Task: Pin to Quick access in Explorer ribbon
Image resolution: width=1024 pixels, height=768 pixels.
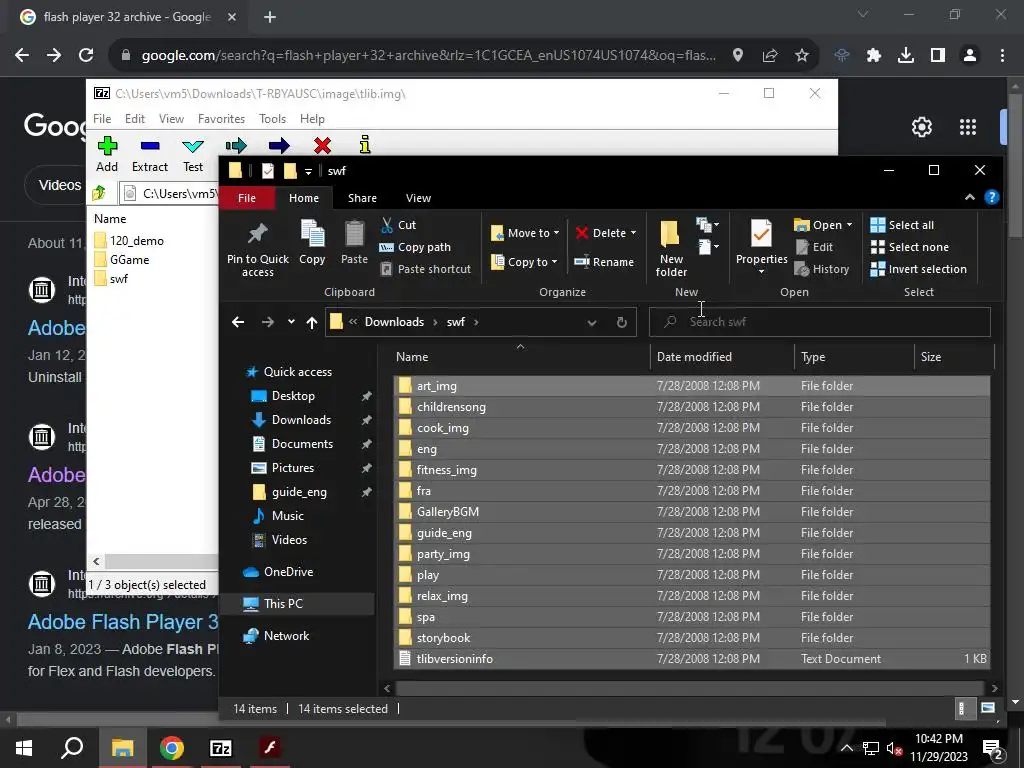Action: pyautogui.click(x=258, y=249)
